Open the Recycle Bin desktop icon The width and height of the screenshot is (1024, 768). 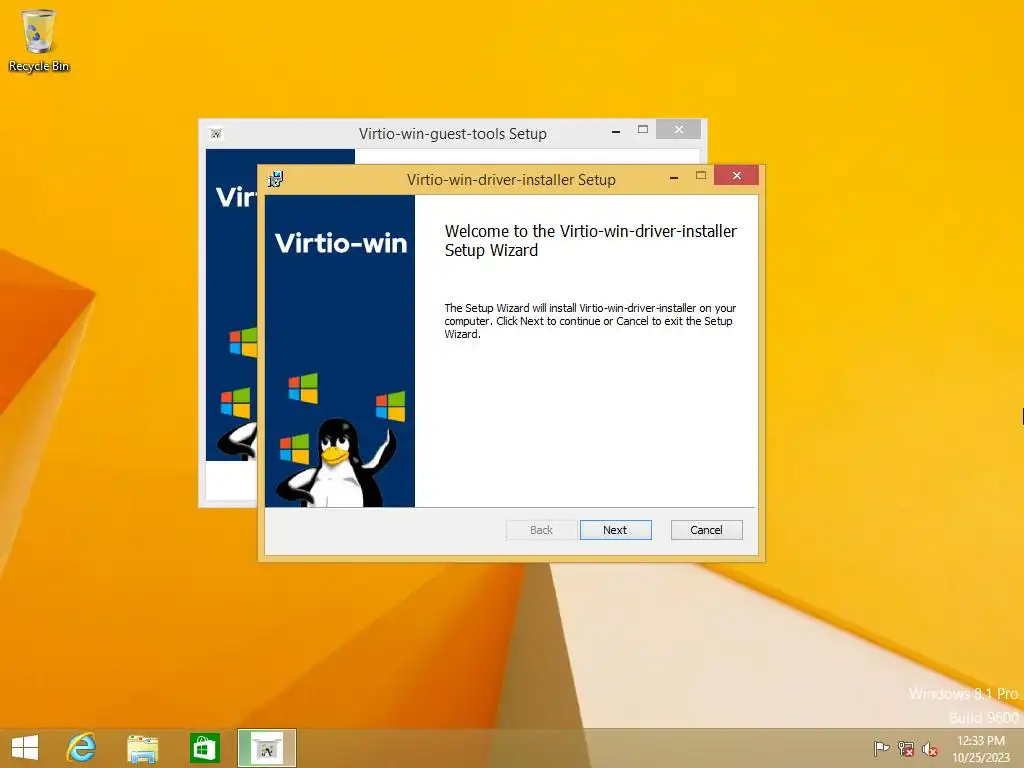pyautogui.click(x=39, y=40)
